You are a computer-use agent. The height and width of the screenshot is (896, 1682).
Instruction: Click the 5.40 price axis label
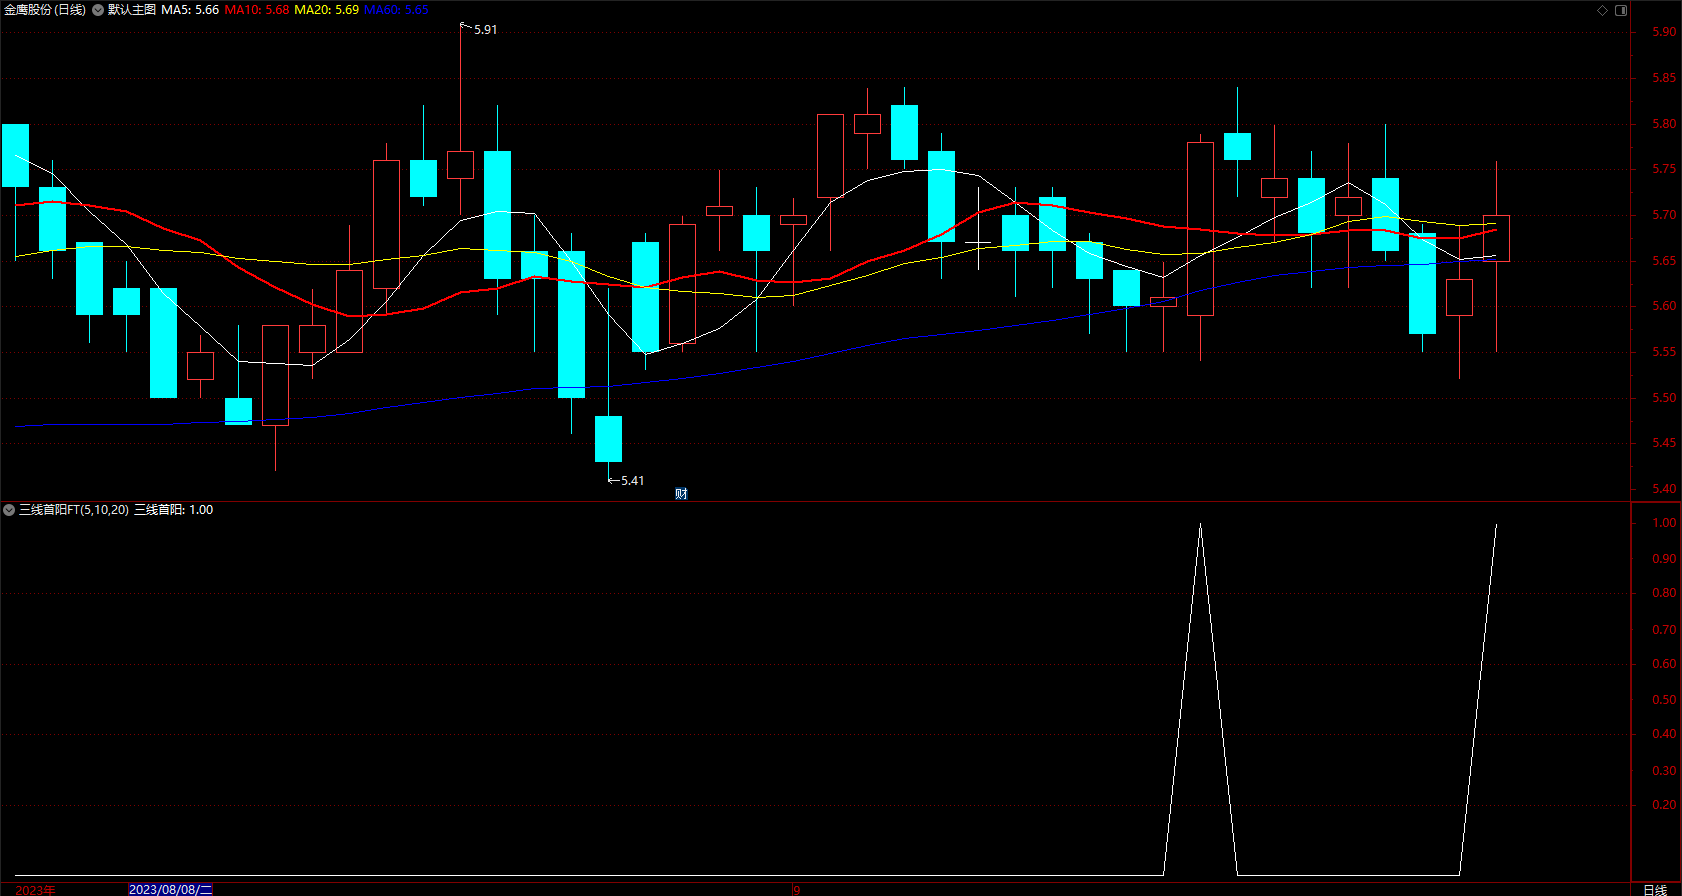tap(1664, 489)
